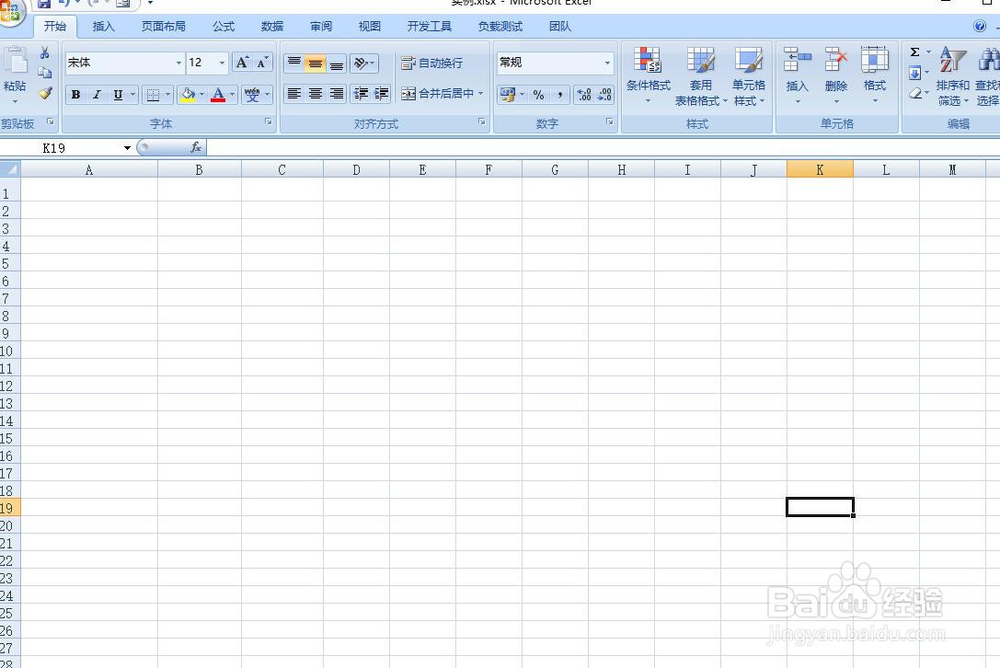Align text left
The height and width of the screenshot is (668, 1000).
pos(294,94)
